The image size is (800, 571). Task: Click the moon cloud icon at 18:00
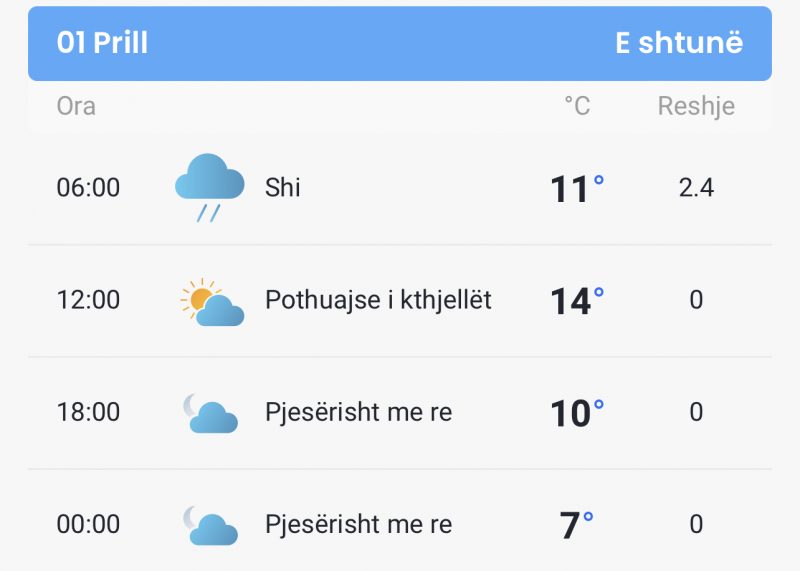210,413
